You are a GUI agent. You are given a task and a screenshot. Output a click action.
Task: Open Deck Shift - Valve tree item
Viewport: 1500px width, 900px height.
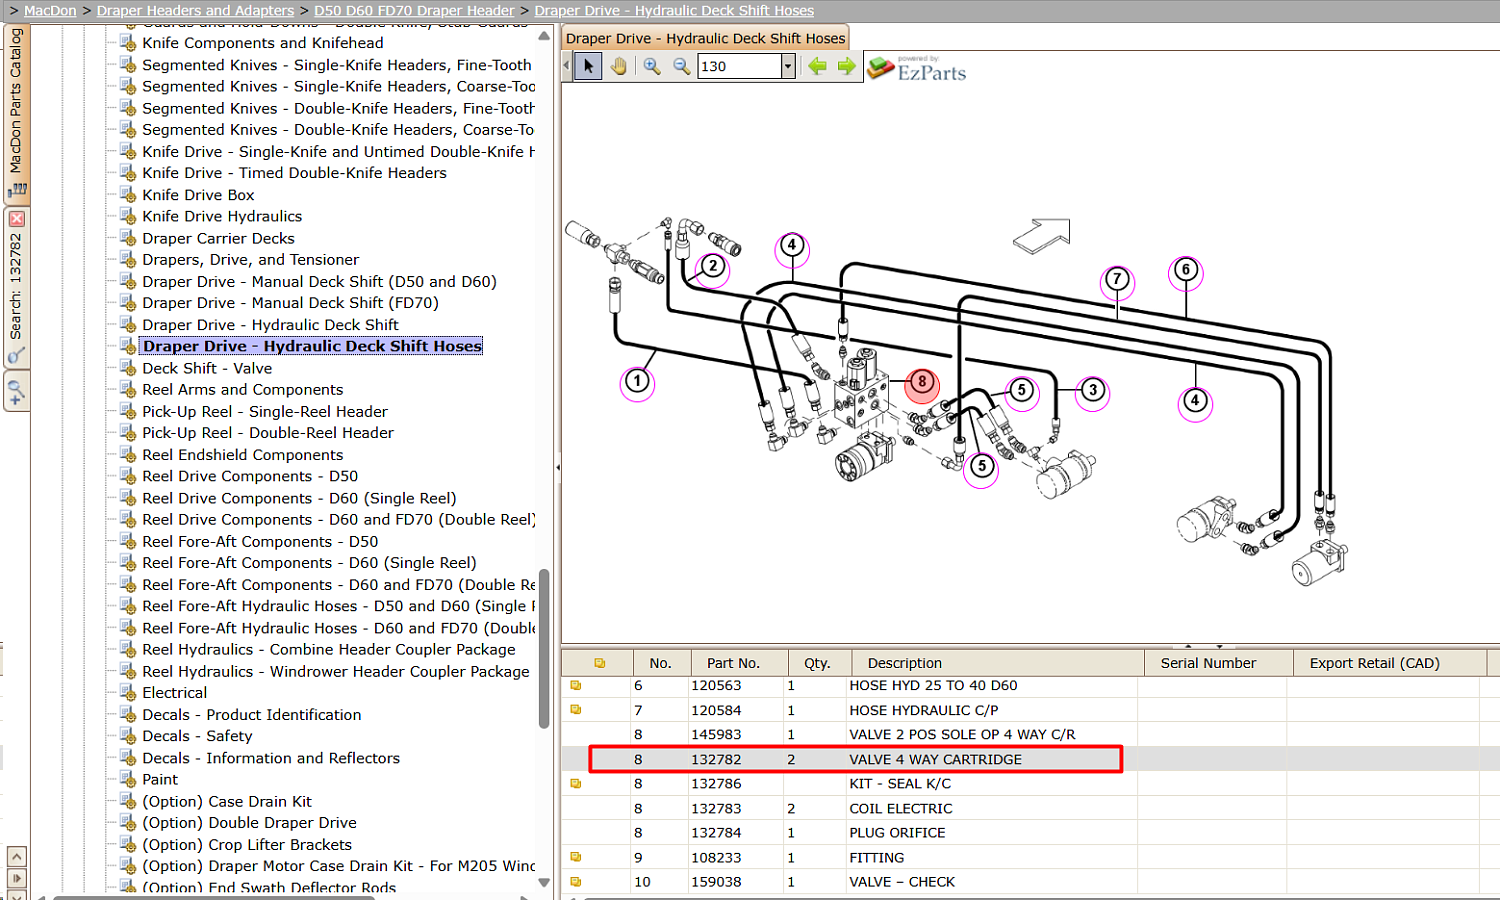click(x=207, y=368)
